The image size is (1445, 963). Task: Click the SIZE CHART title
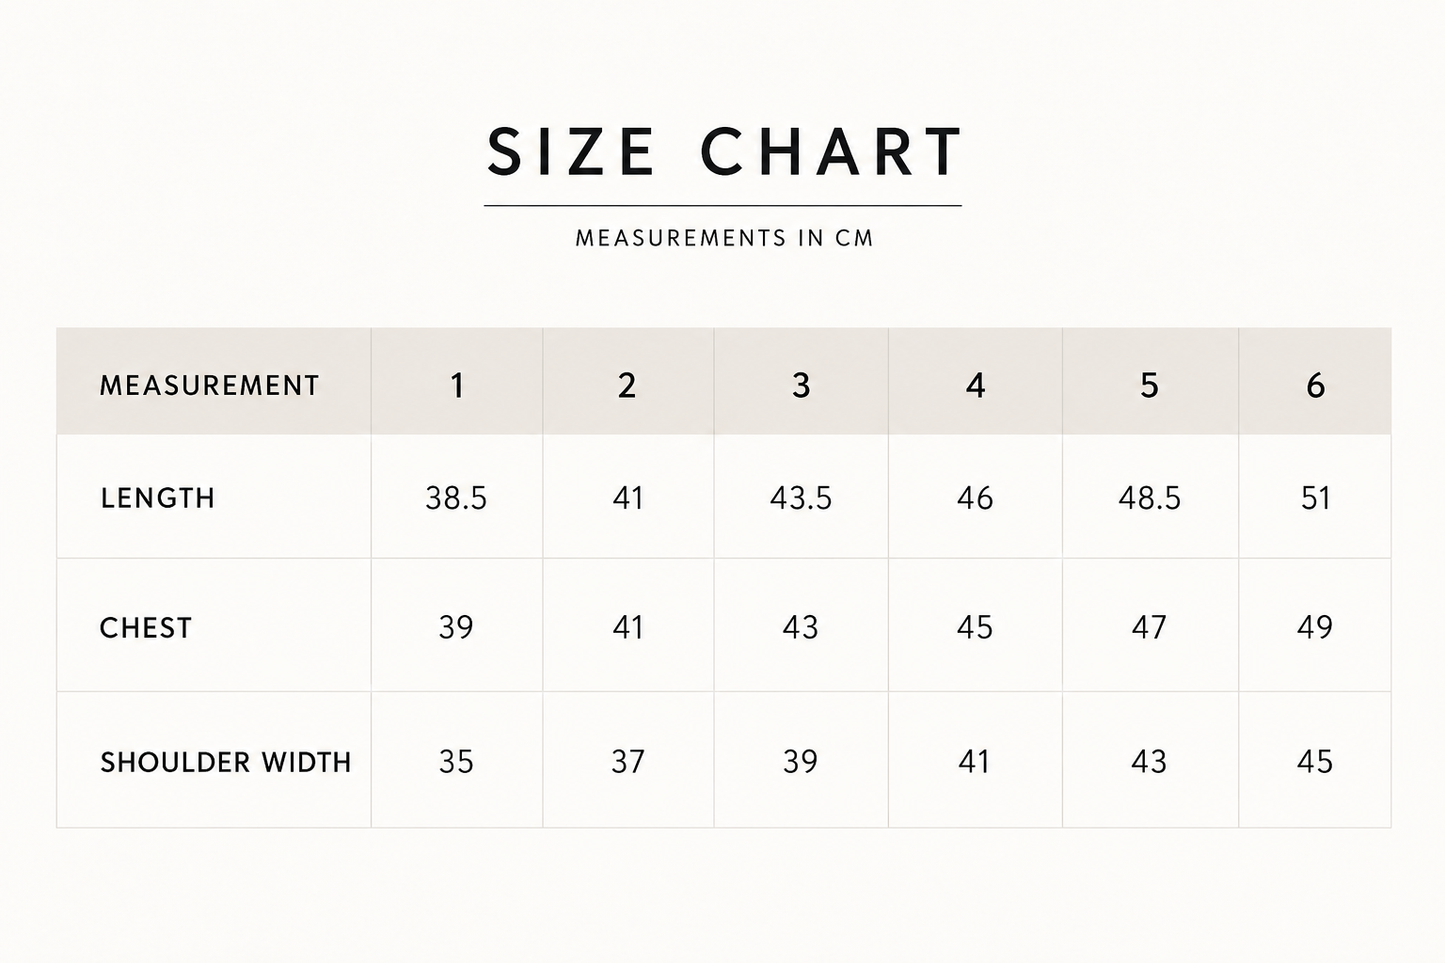pos(724,152)
